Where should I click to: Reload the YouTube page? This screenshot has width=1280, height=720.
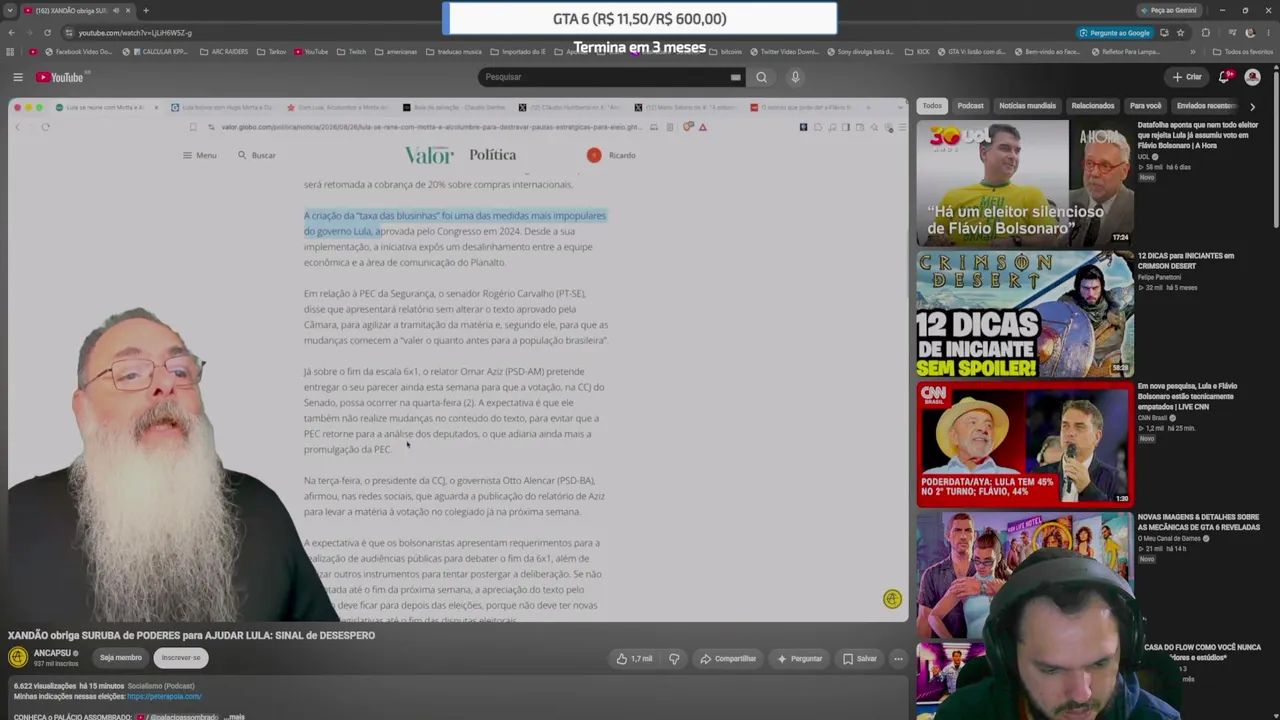[48, 33]
